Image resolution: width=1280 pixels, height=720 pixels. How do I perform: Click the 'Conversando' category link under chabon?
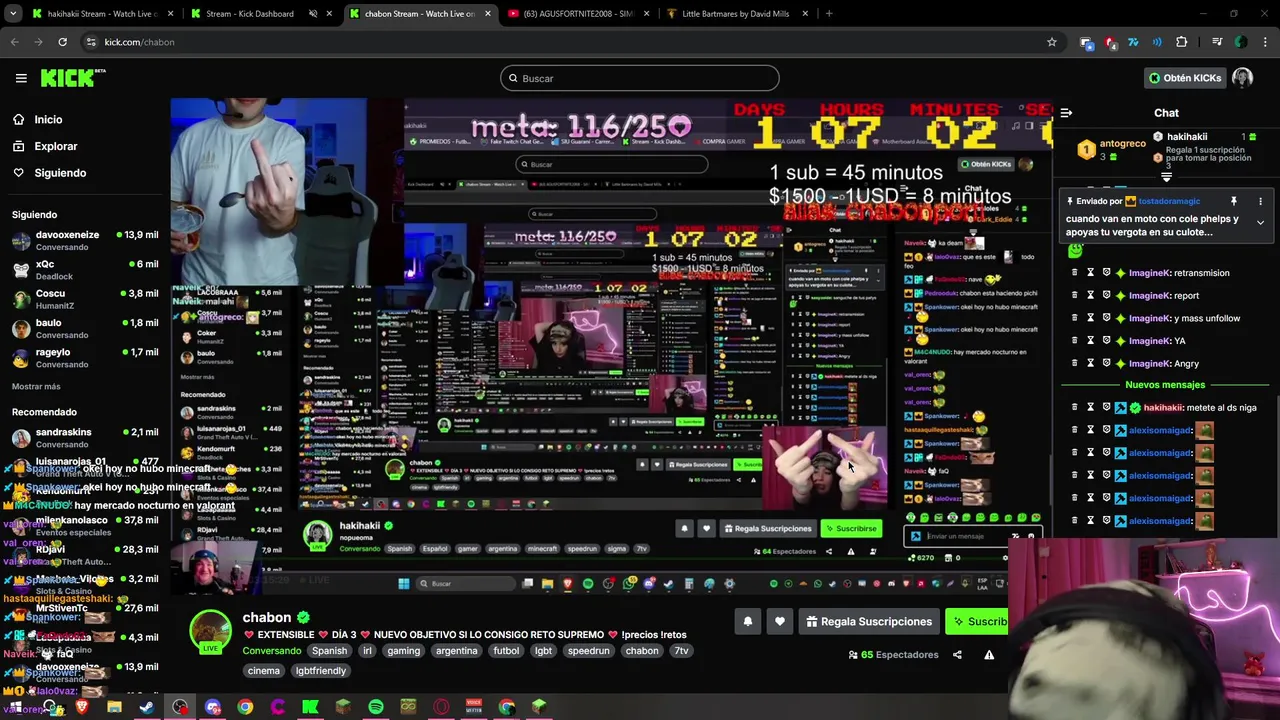point(271,651)
